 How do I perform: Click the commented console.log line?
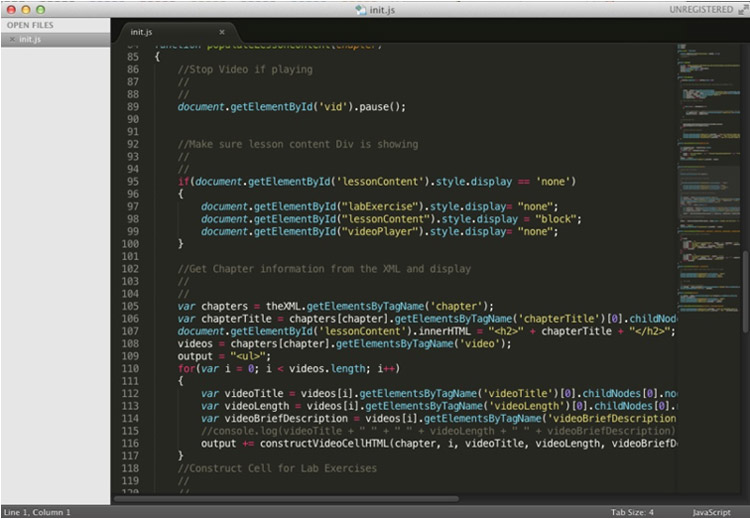click(x=438, y=431)
